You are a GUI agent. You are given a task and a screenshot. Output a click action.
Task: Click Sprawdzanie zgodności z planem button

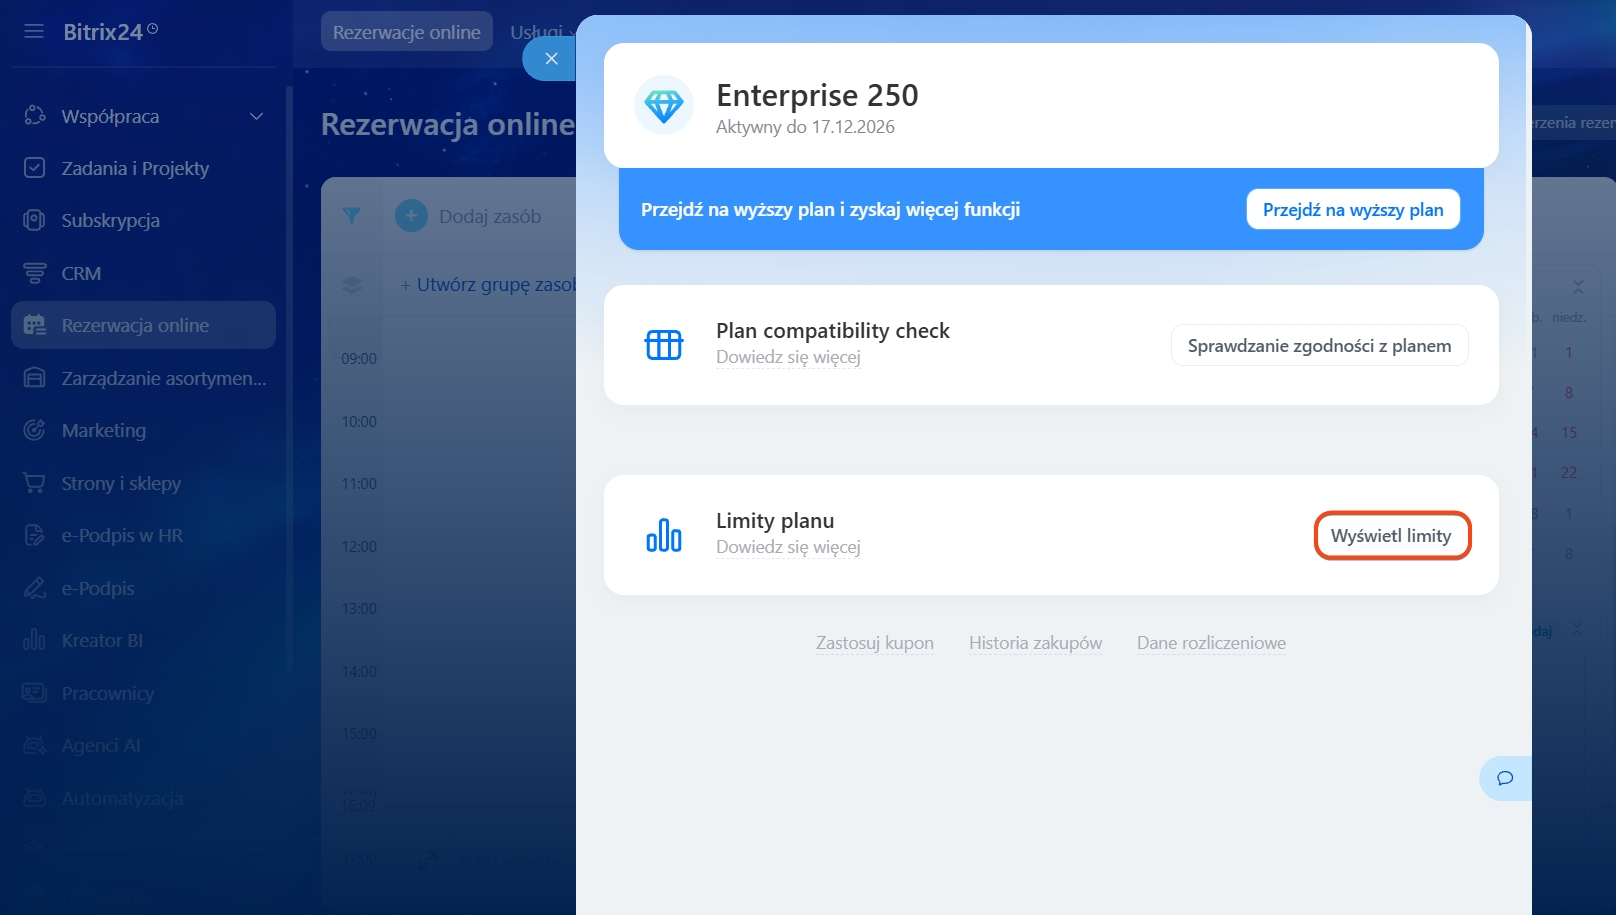point(1318,345)
